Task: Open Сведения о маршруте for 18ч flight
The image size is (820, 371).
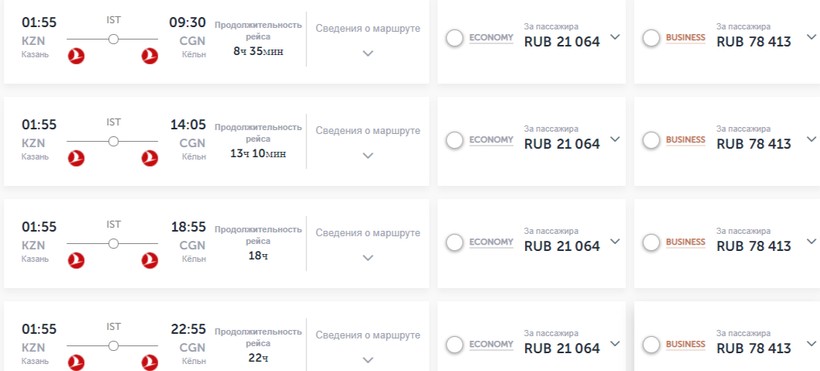Action: (x=368, y=233)
